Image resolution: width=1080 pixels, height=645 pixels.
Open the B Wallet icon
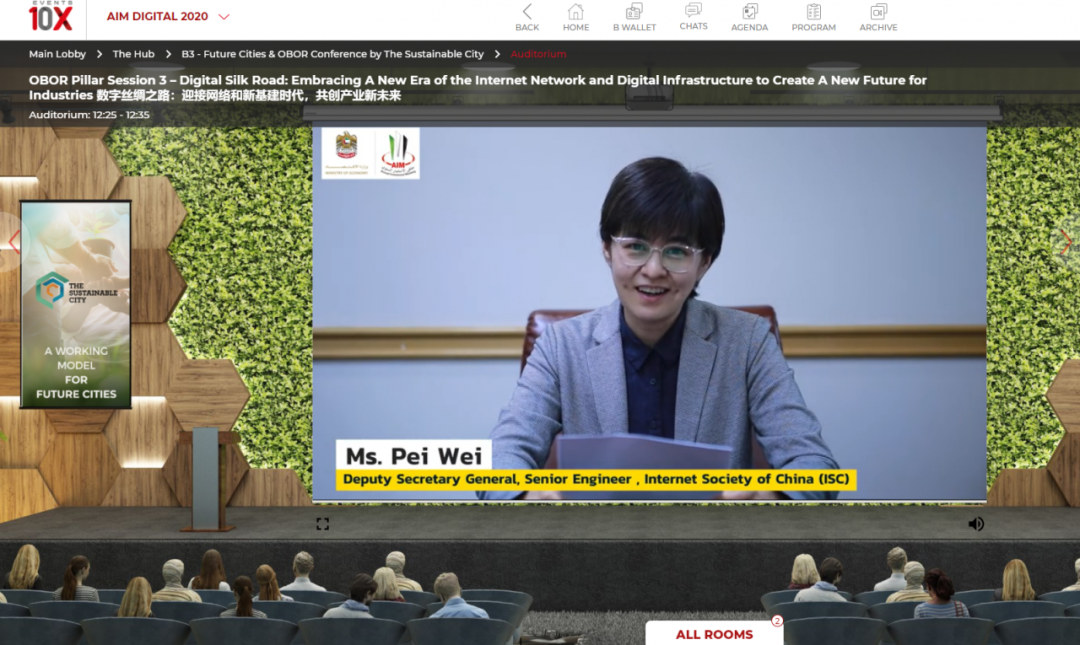pyautogui.click(x=634, y=13)
